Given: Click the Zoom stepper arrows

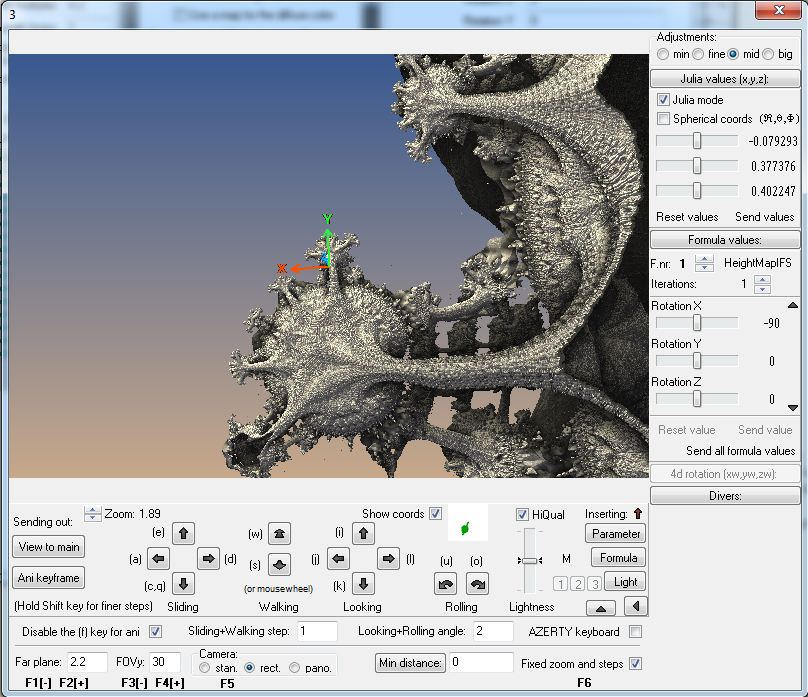Looking at the screenshot, I should pos(92,513).
